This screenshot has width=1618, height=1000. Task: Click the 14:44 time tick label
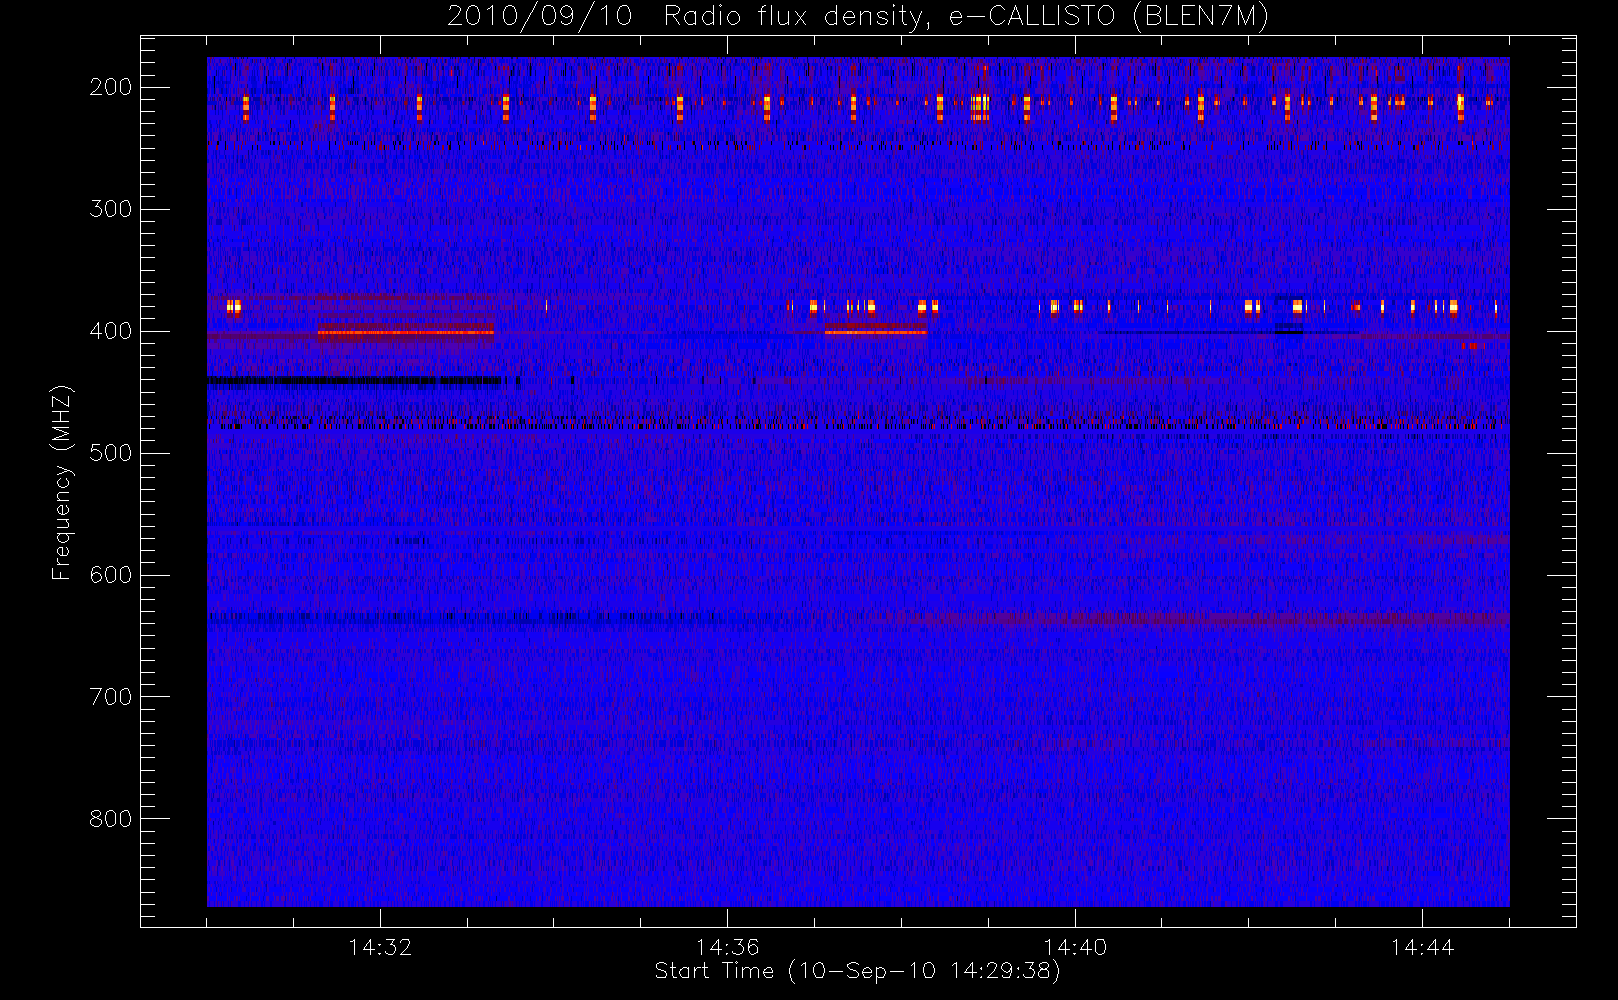pos(1422,947)
